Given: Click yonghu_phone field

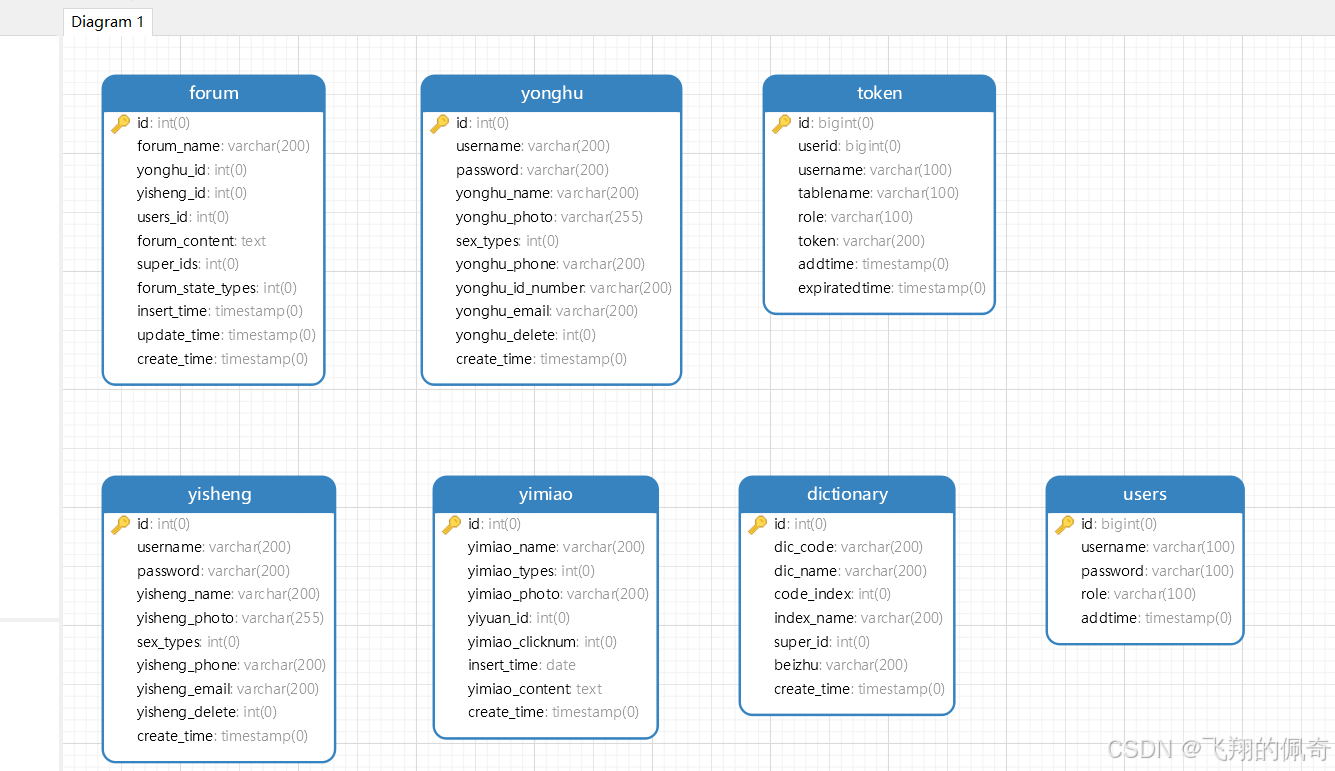Looking at the screenshot, I should pos(551,264).
